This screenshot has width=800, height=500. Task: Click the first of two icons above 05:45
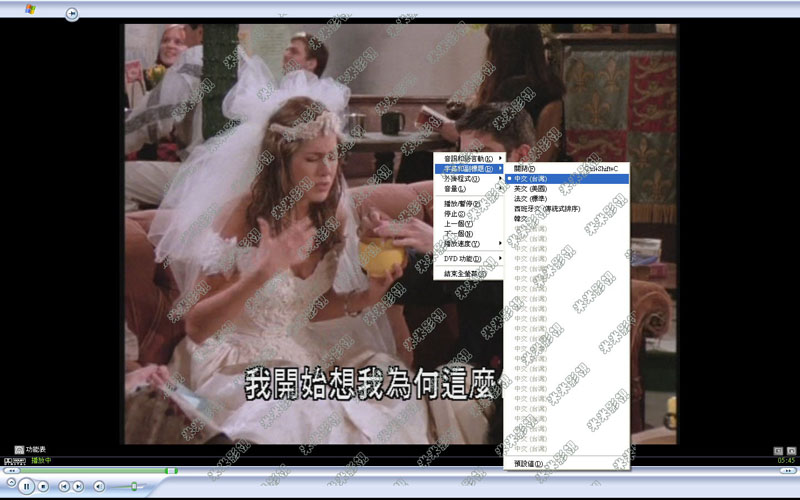778,451
